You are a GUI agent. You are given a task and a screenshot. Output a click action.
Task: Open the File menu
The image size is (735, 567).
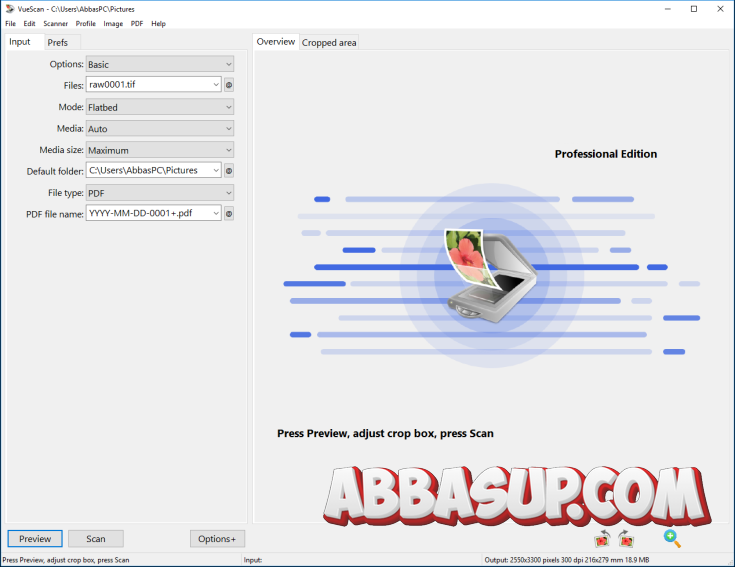click(x=10, y=23)
